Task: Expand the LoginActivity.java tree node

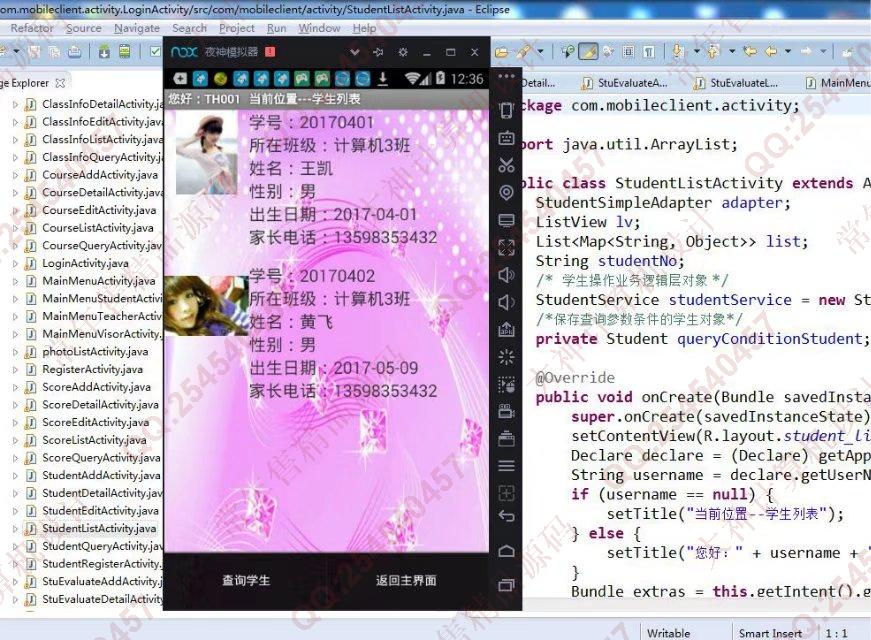Action: pyautogui.click(x=15, y=263)
